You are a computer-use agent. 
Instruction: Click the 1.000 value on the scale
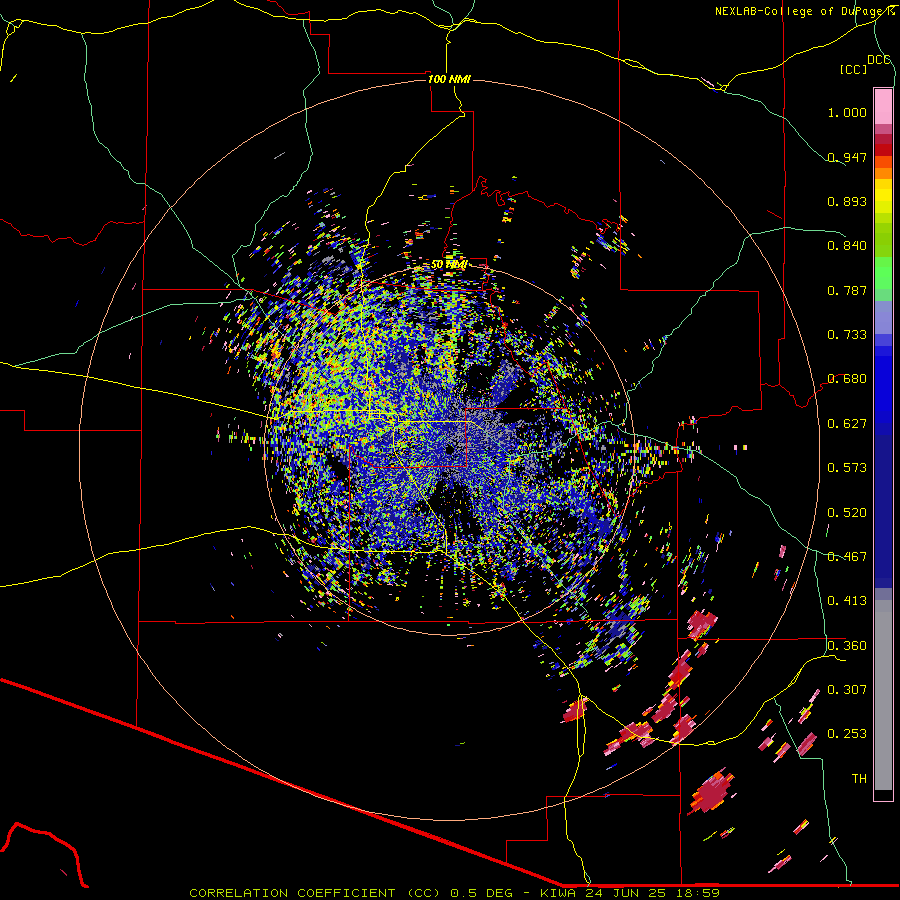point(847,112)
